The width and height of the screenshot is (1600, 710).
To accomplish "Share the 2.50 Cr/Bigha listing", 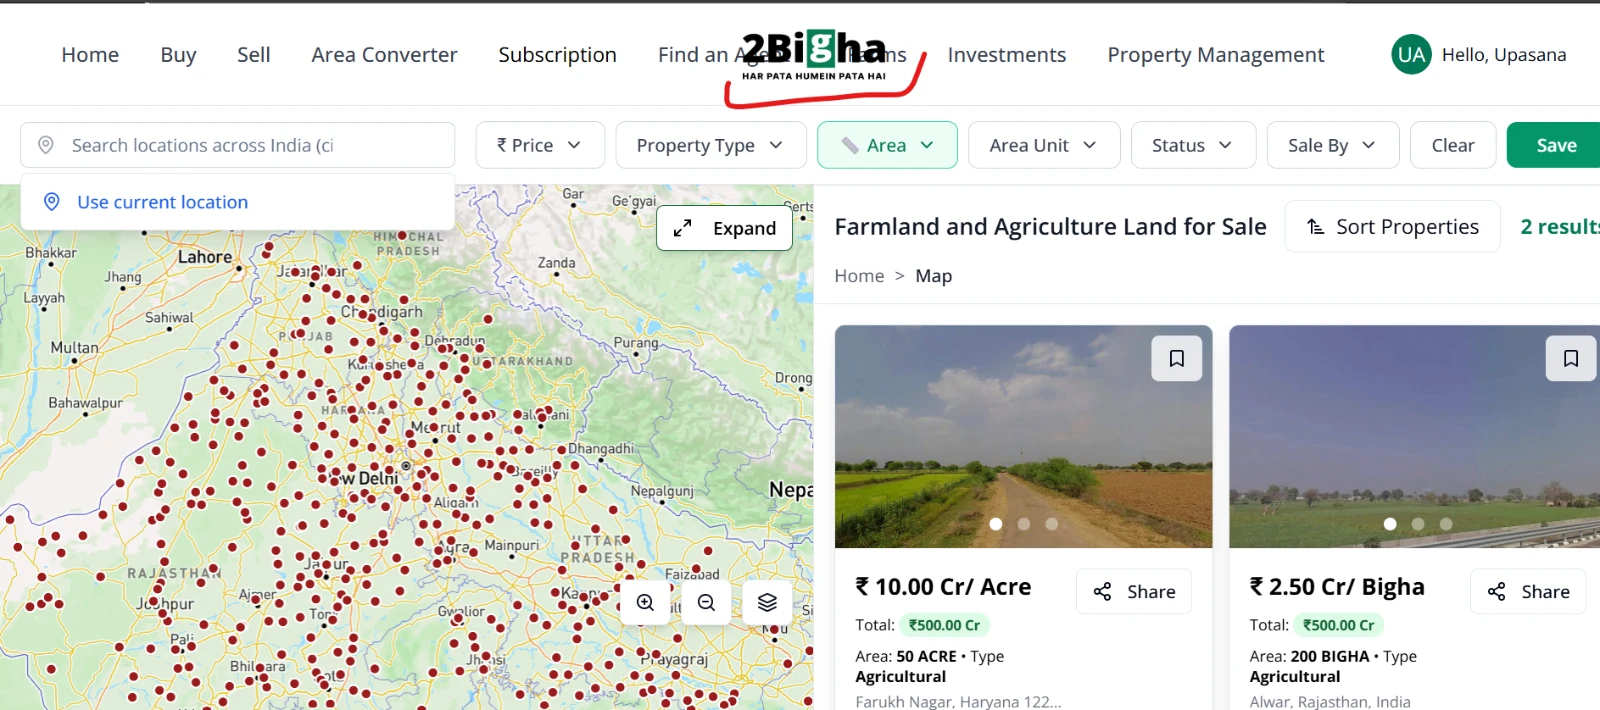I will coord(1528,591).
